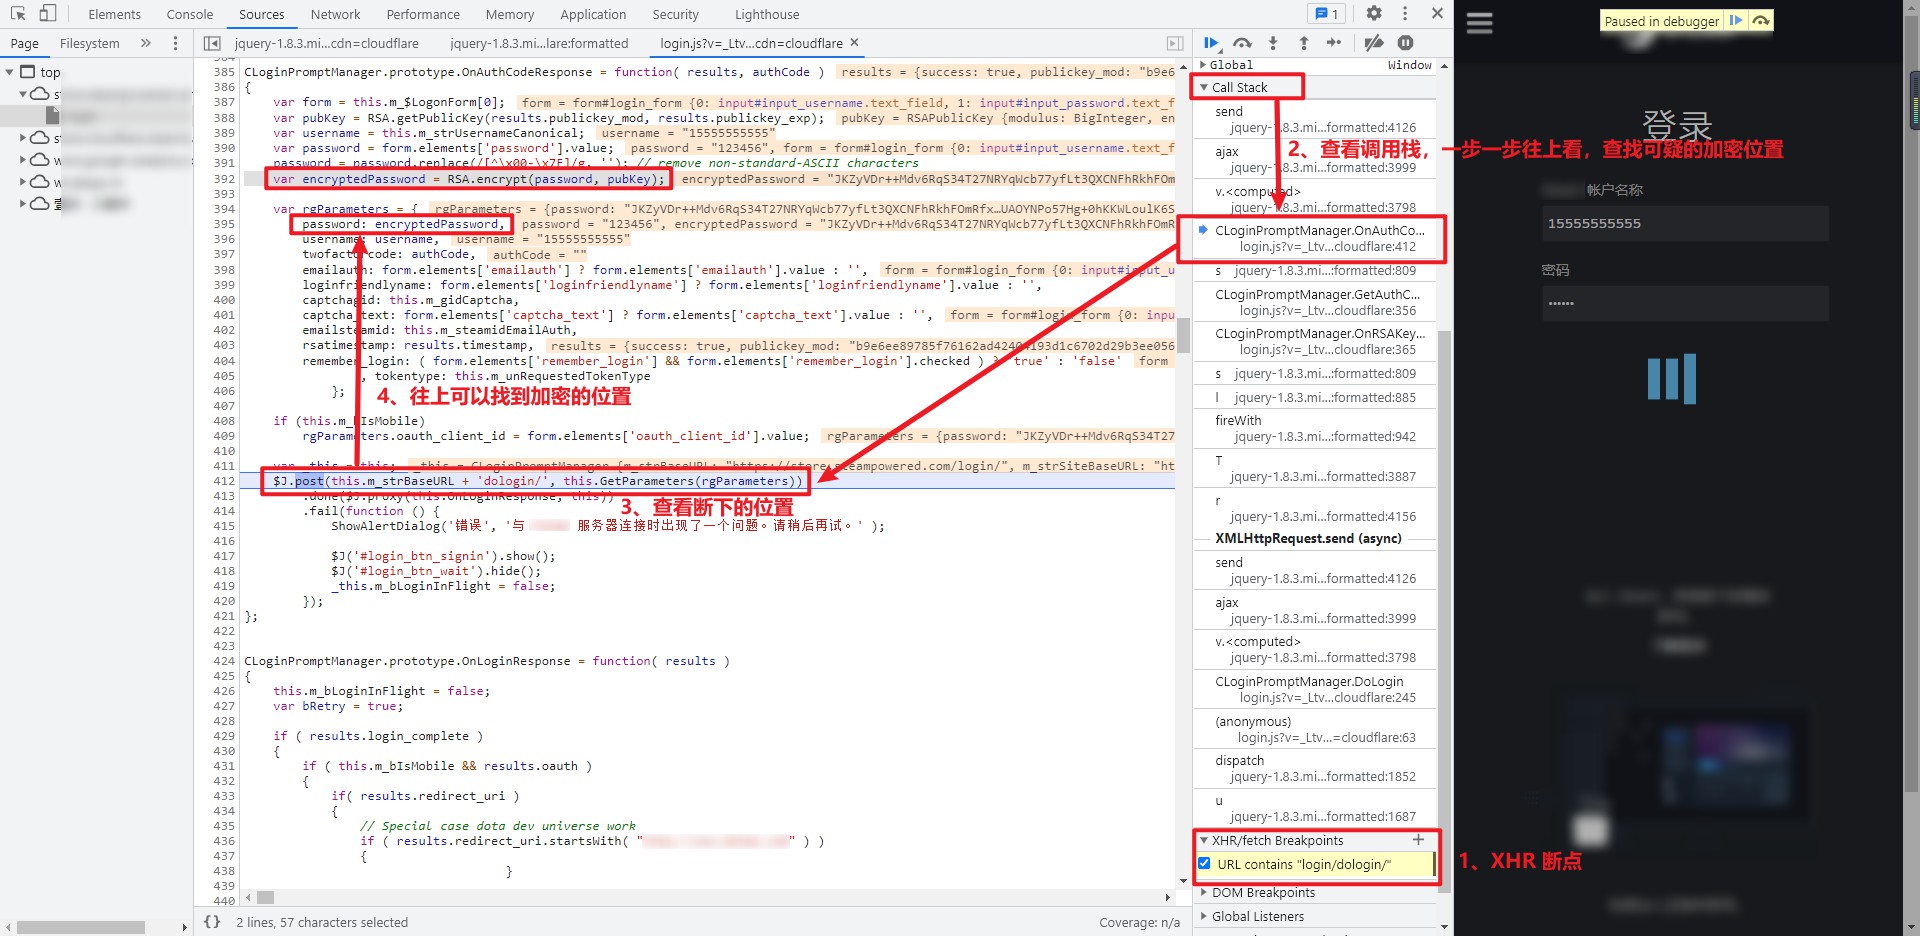Image resolution: width=1920 pixels, height=936 pixels.
Task: Hide the file navigator sidebar
Action: [x=212, y=43]
